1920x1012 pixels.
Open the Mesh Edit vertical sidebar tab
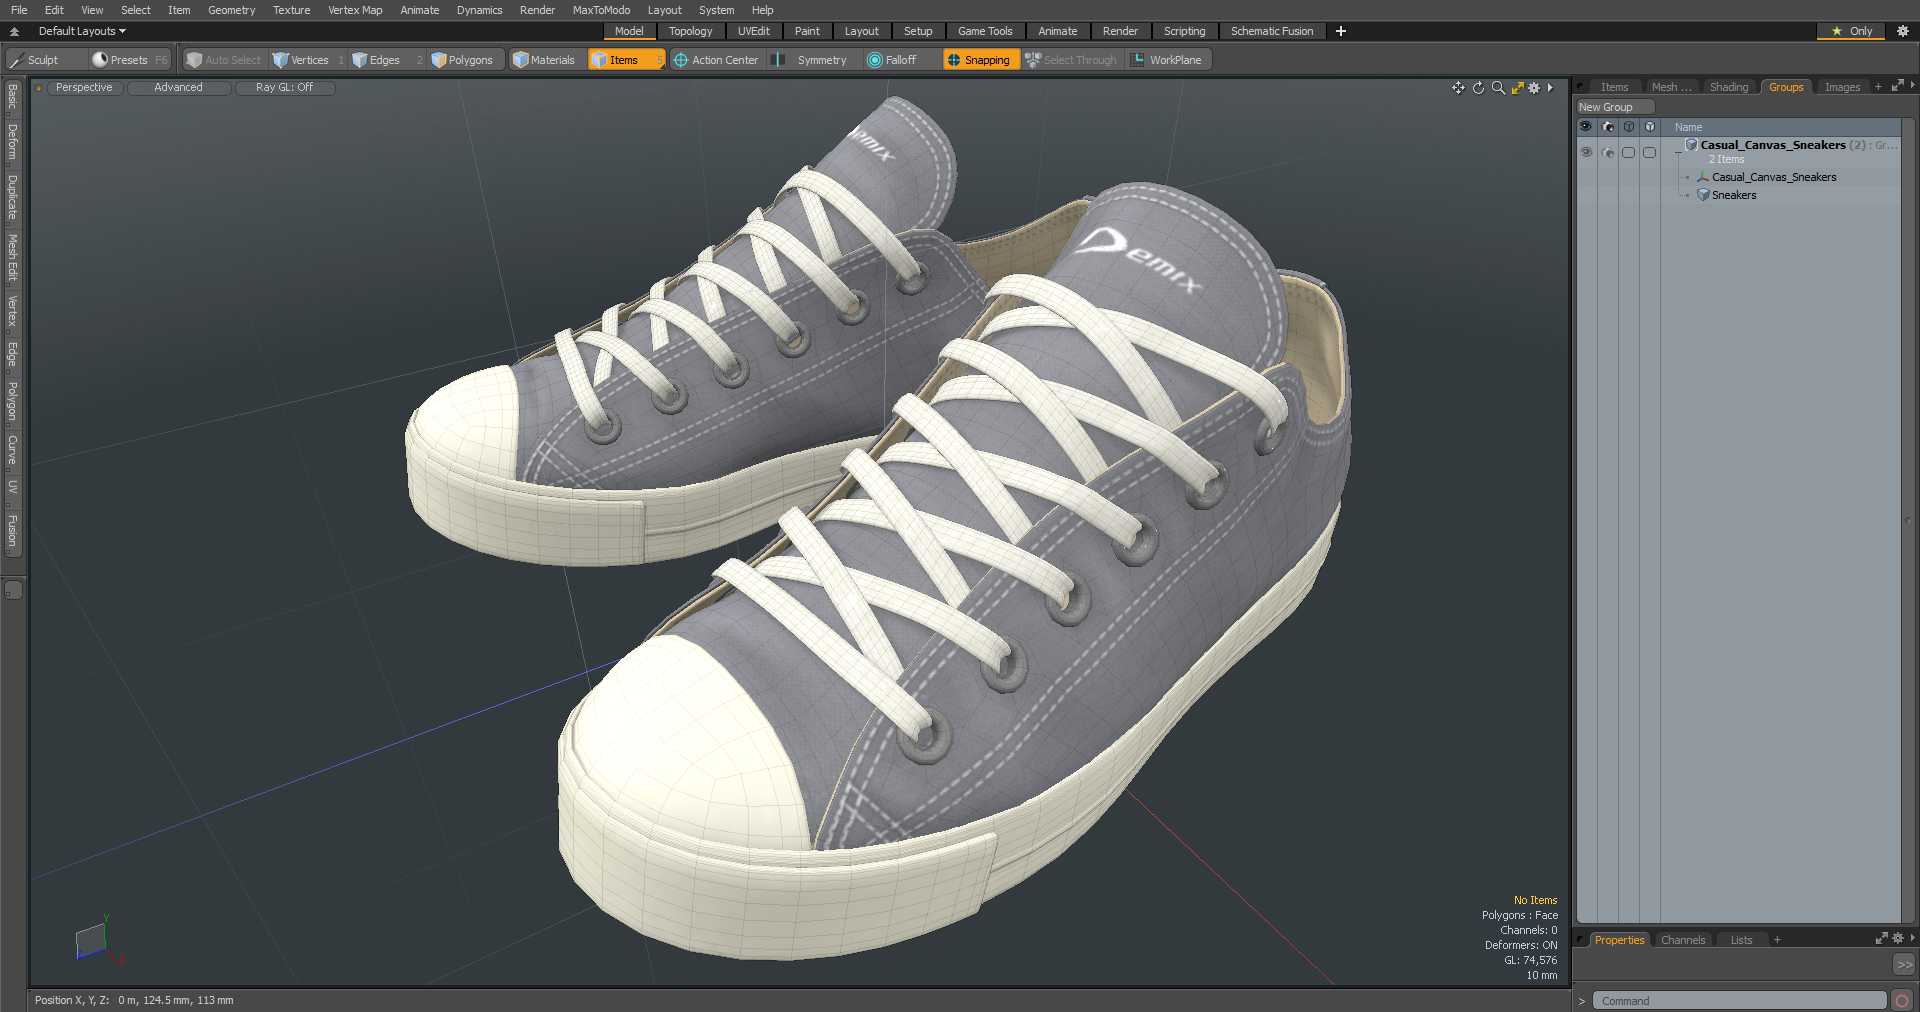[x=12, y=258]
